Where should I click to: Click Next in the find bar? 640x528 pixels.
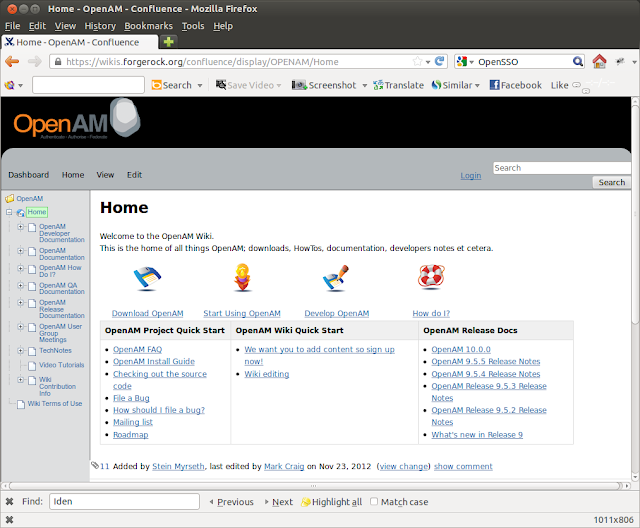(279, 502)
